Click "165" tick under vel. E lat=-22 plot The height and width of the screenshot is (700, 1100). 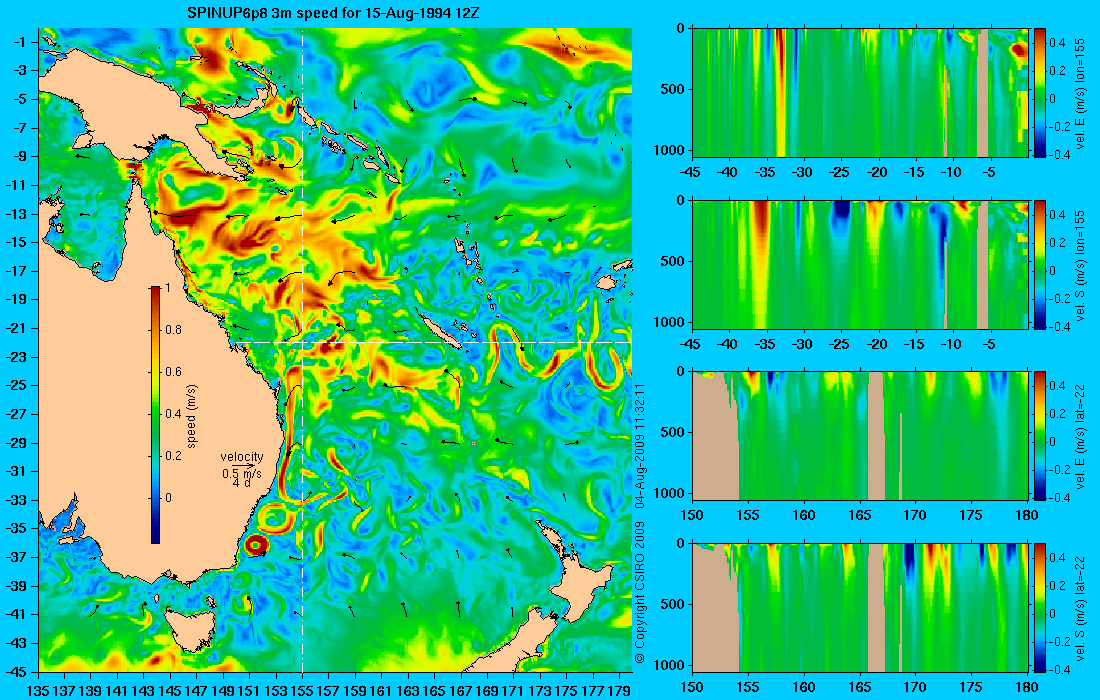click(x=859, y=516)
